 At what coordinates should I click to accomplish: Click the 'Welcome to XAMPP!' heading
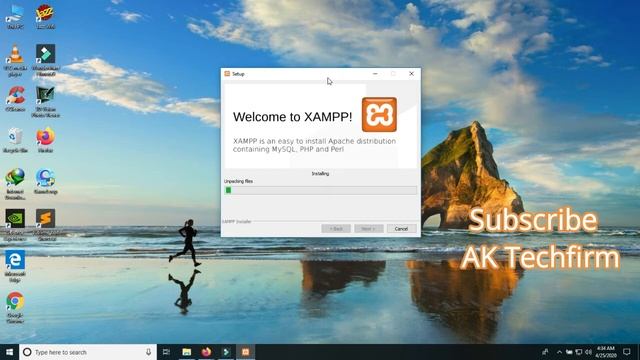(292, 117)
